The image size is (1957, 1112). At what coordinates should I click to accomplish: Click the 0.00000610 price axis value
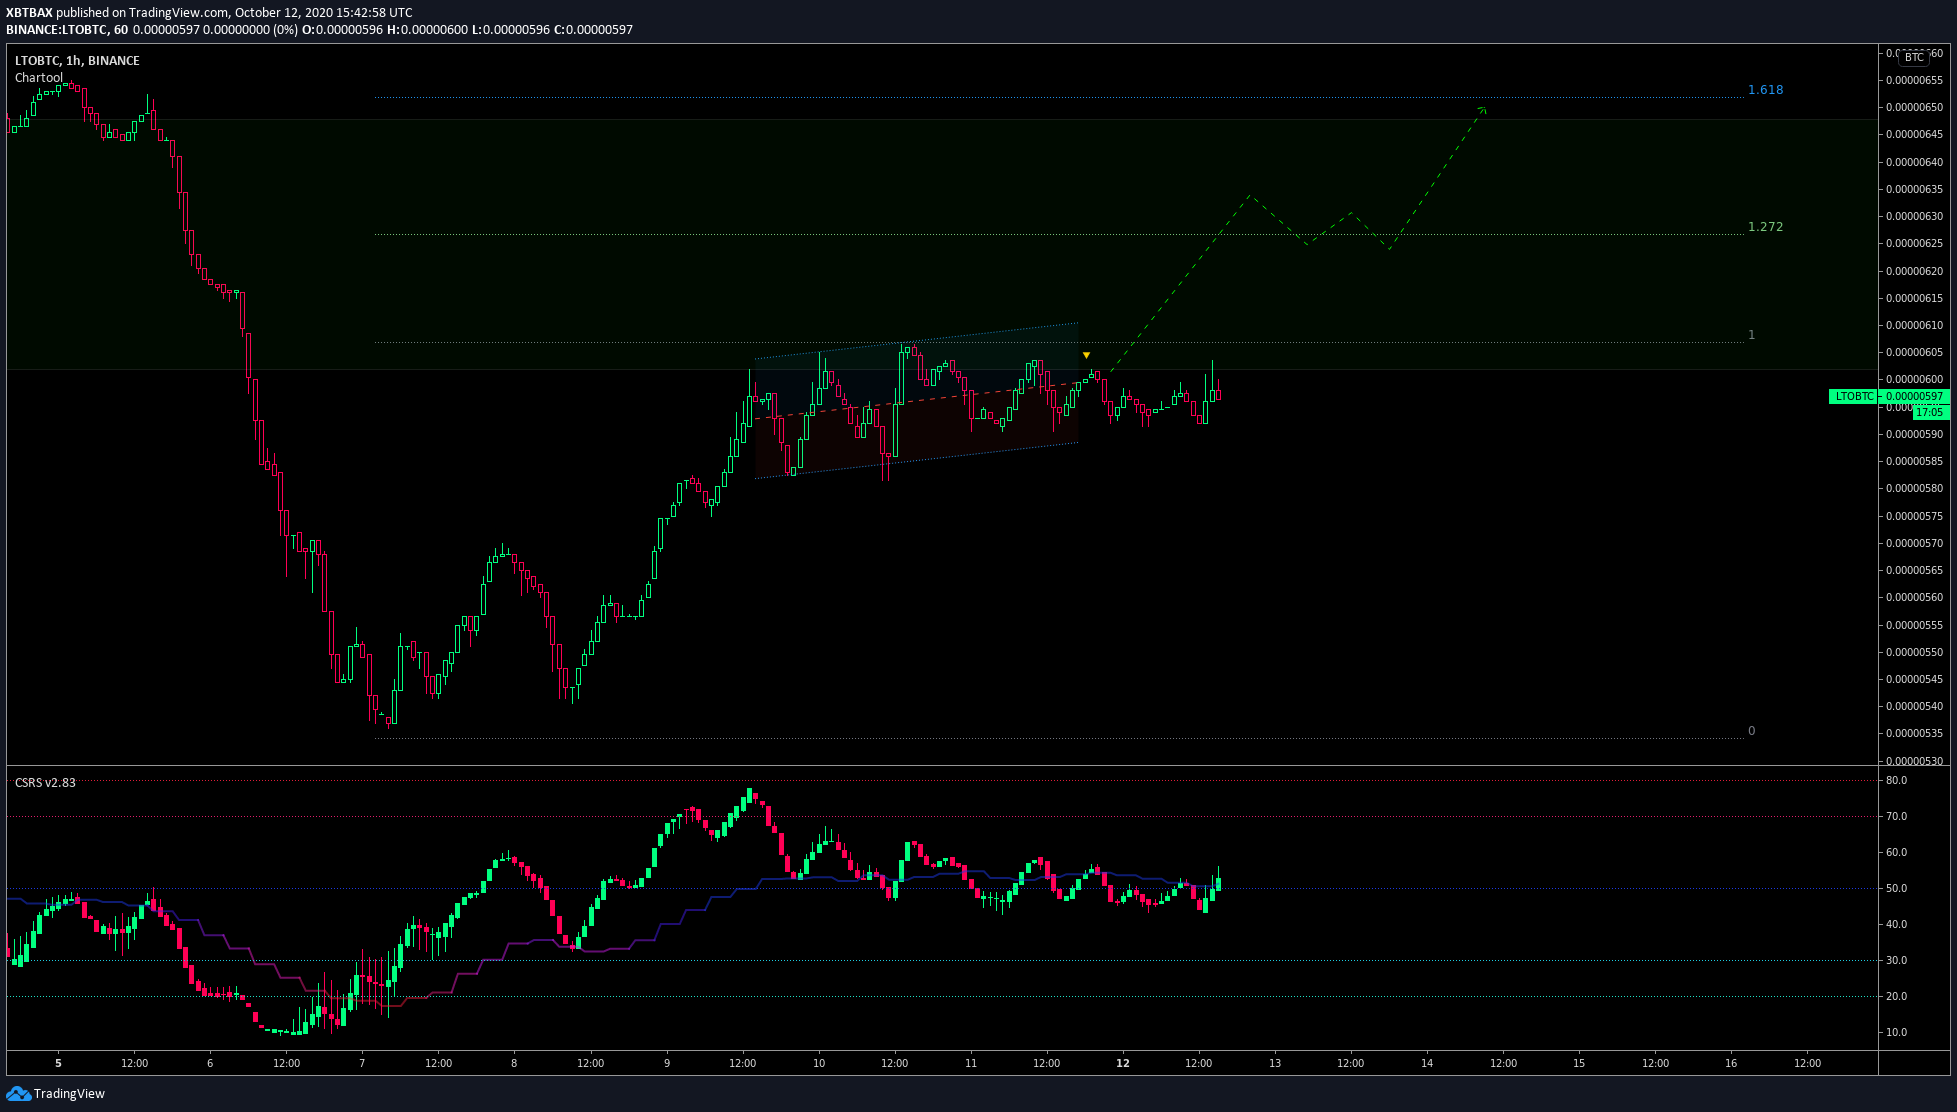point(1914,325)
